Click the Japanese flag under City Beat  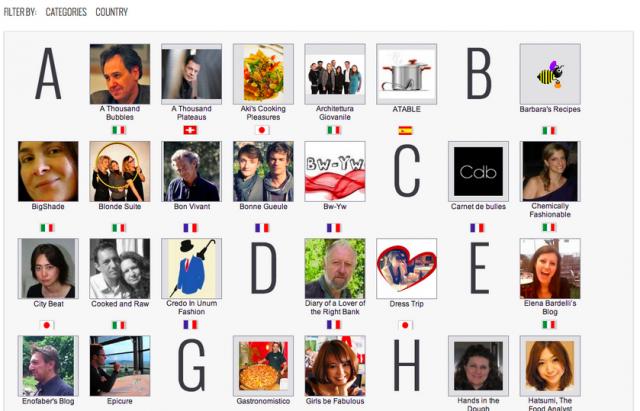47,325
